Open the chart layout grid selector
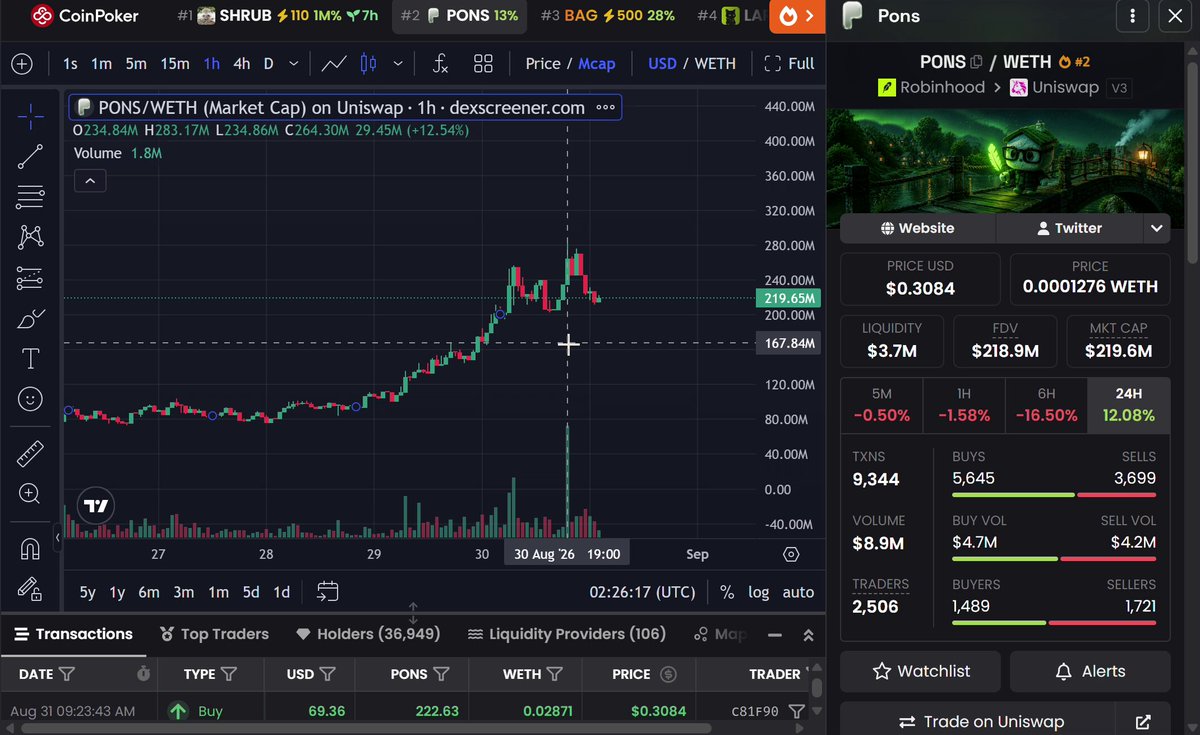The width and height of the screenshot is (1200, 735). click(484, 64)
